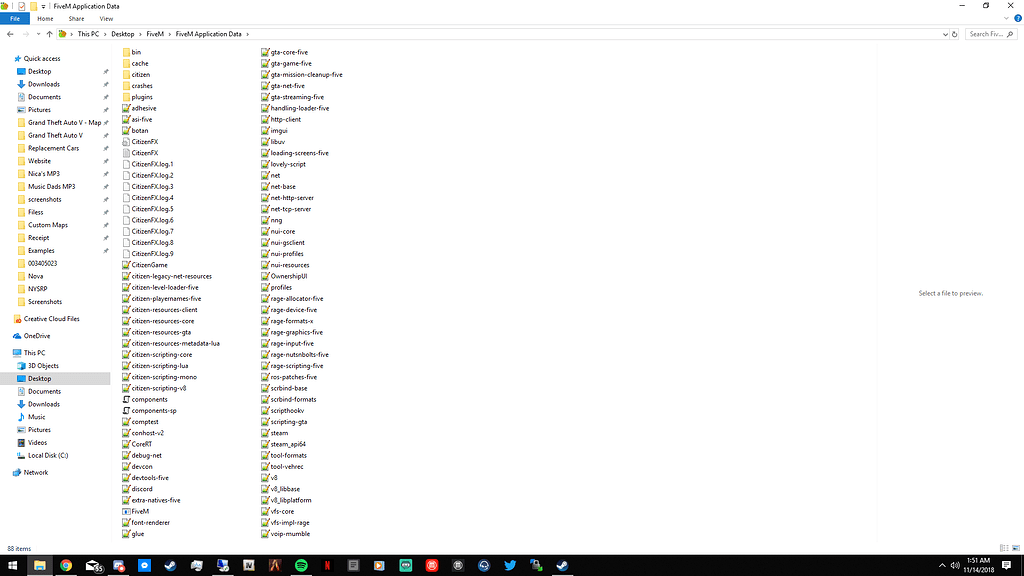Click the Search FiveM Application Data box
Screen dimensions: 1024x576
click(x=991, y=34)
